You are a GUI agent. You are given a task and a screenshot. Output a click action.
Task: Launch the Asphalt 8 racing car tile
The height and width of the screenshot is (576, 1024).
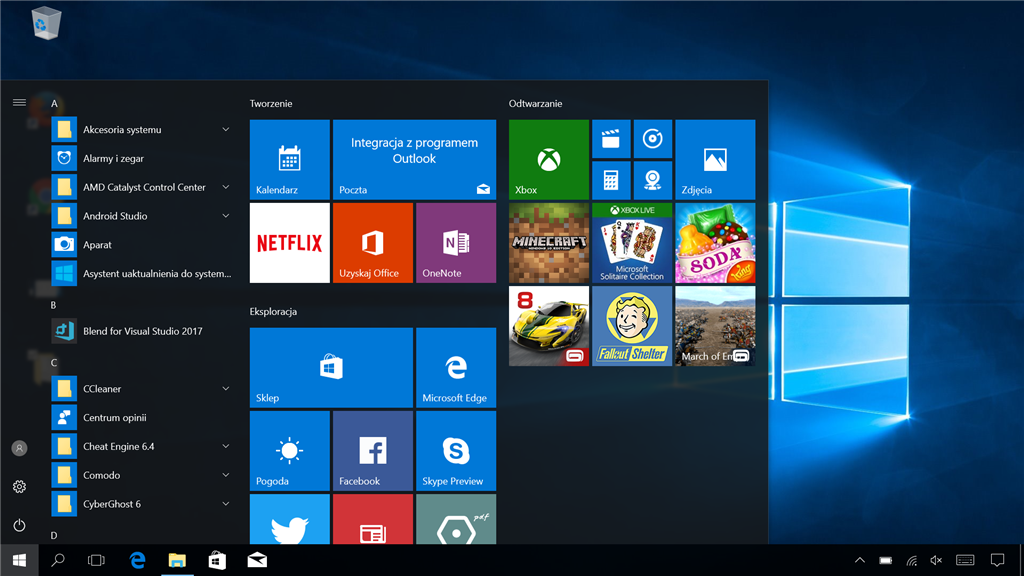tap(549, 326)
